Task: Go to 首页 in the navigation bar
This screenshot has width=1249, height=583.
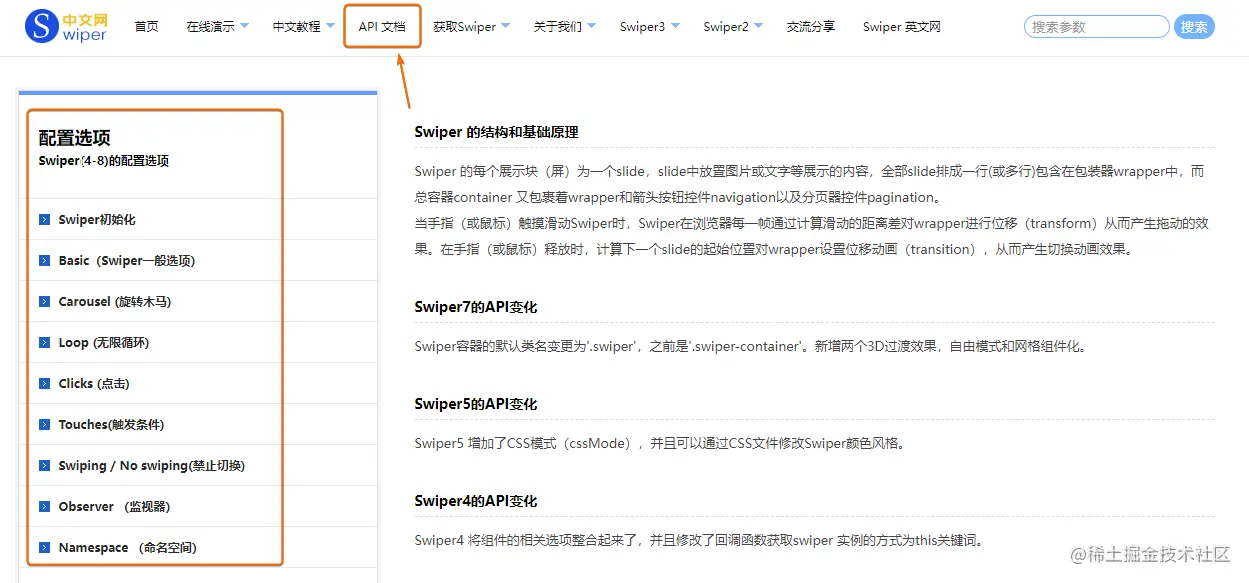Action: coord(146,27)
